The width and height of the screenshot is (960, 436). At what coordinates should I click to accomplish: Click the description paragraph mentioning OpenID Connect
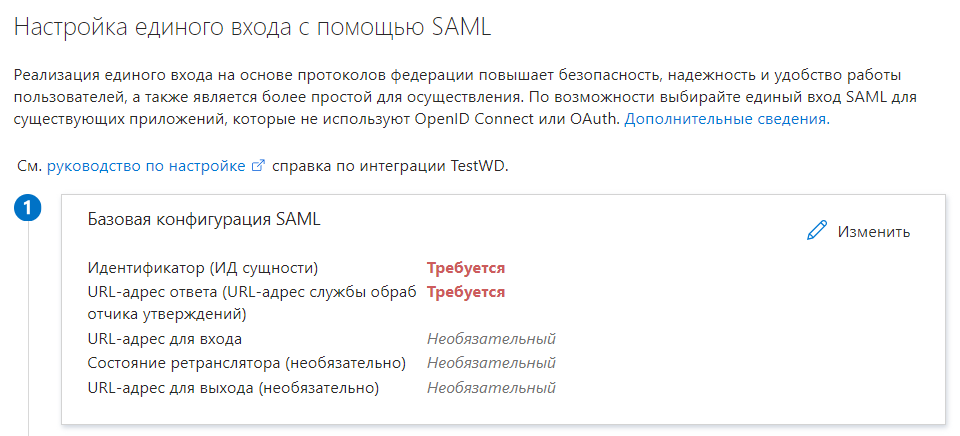[460, 98]
